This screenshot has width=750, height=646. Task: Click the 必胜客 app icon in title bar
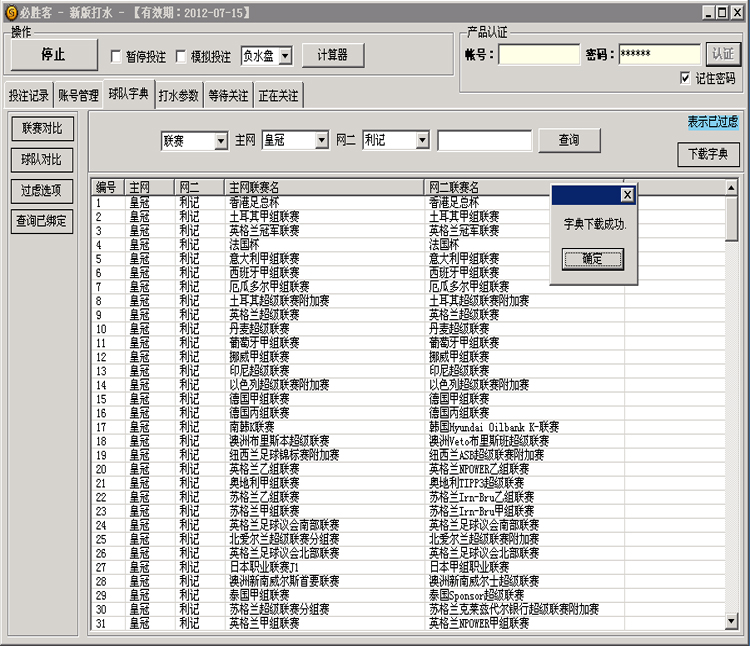(x=11, y=12)
